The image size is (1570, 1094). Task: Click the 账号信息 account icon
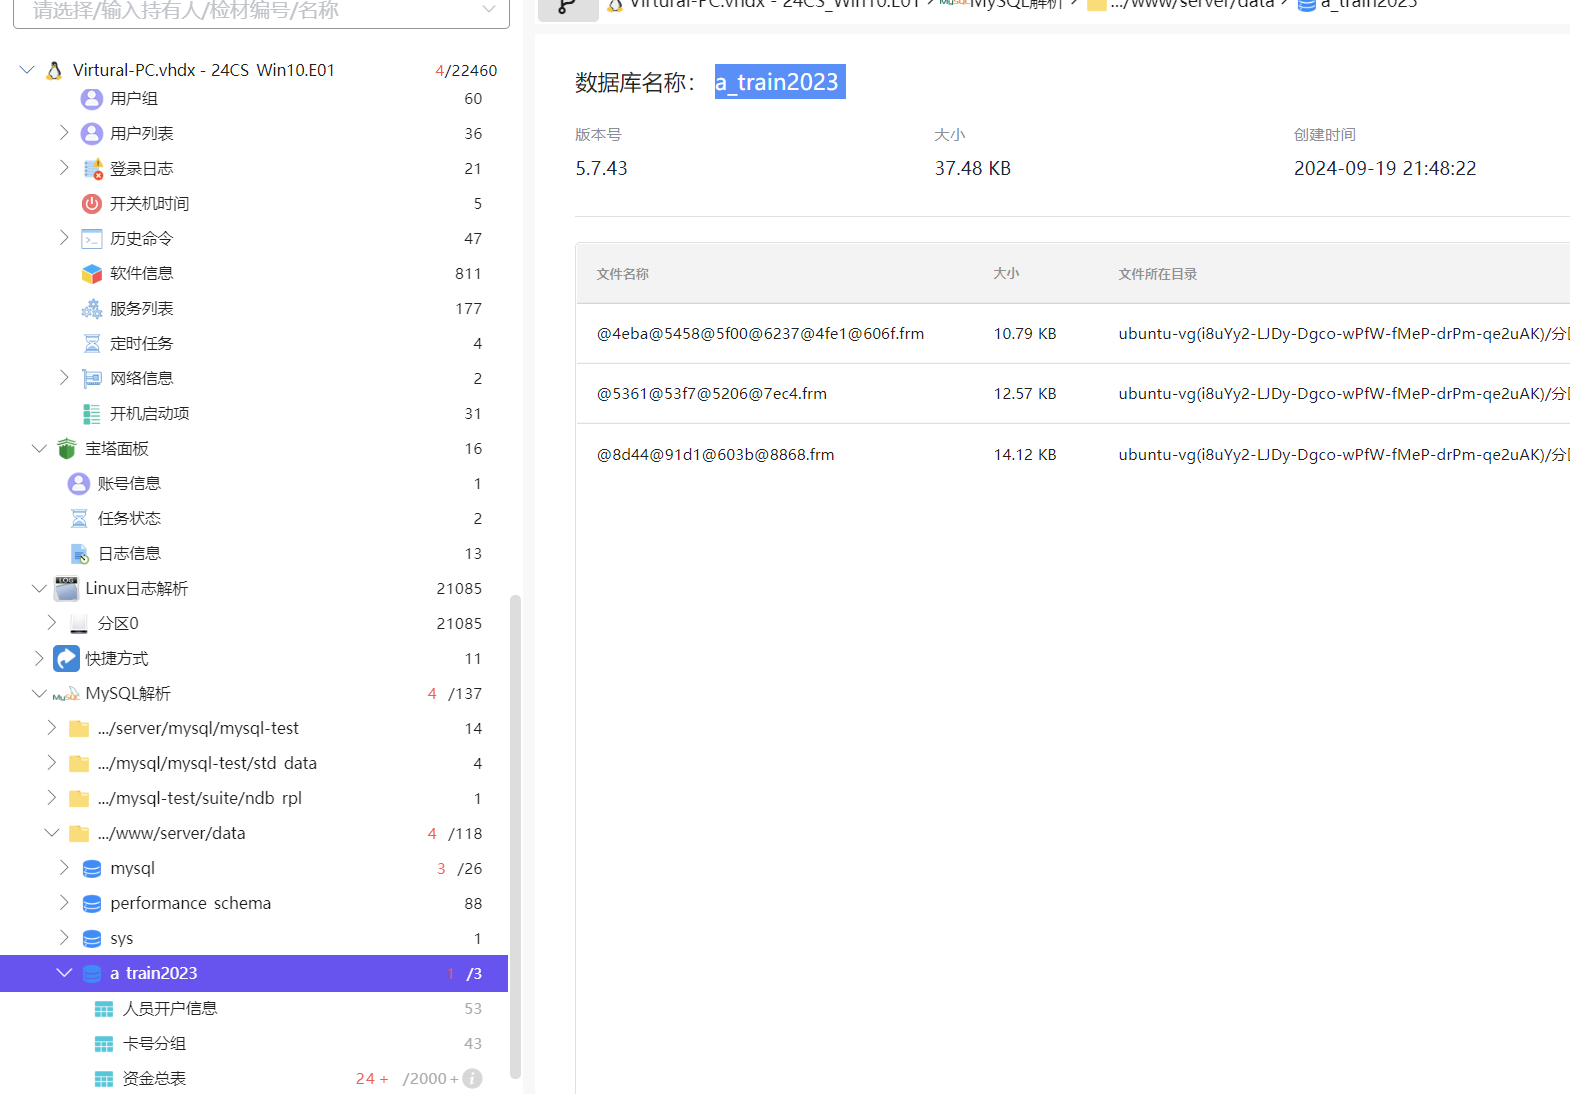point(79,484)
